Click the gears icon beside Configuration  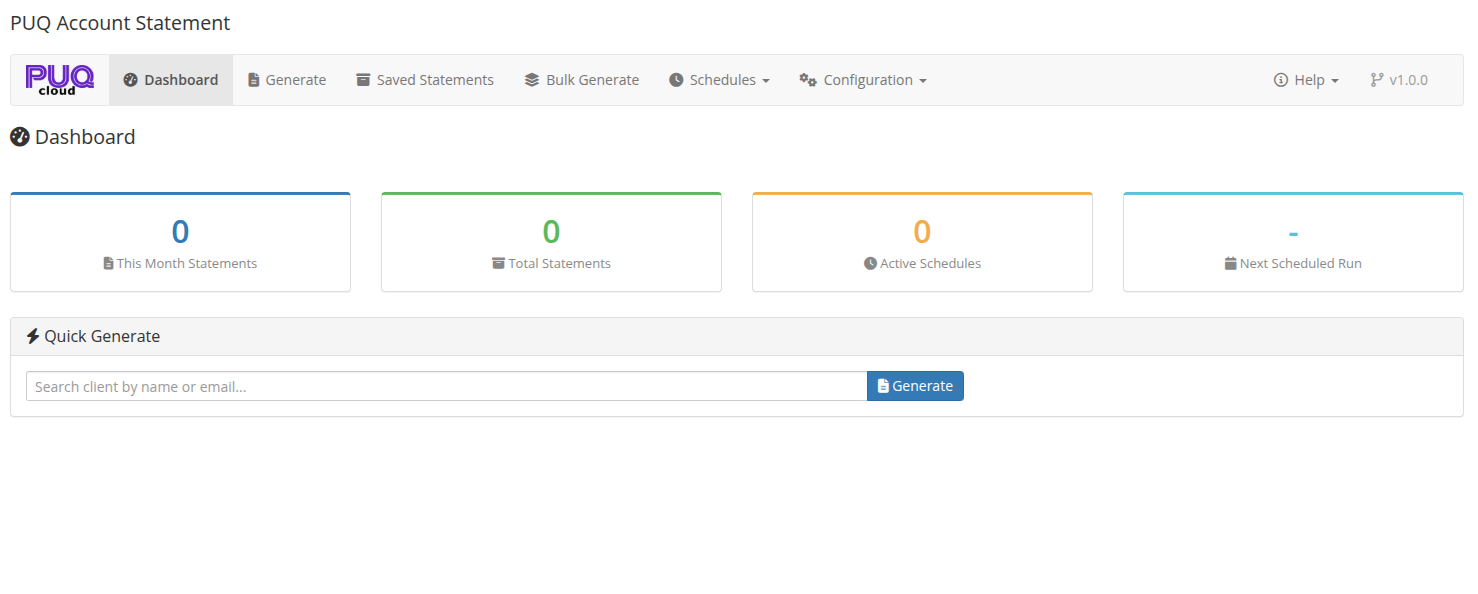(807, 79)
